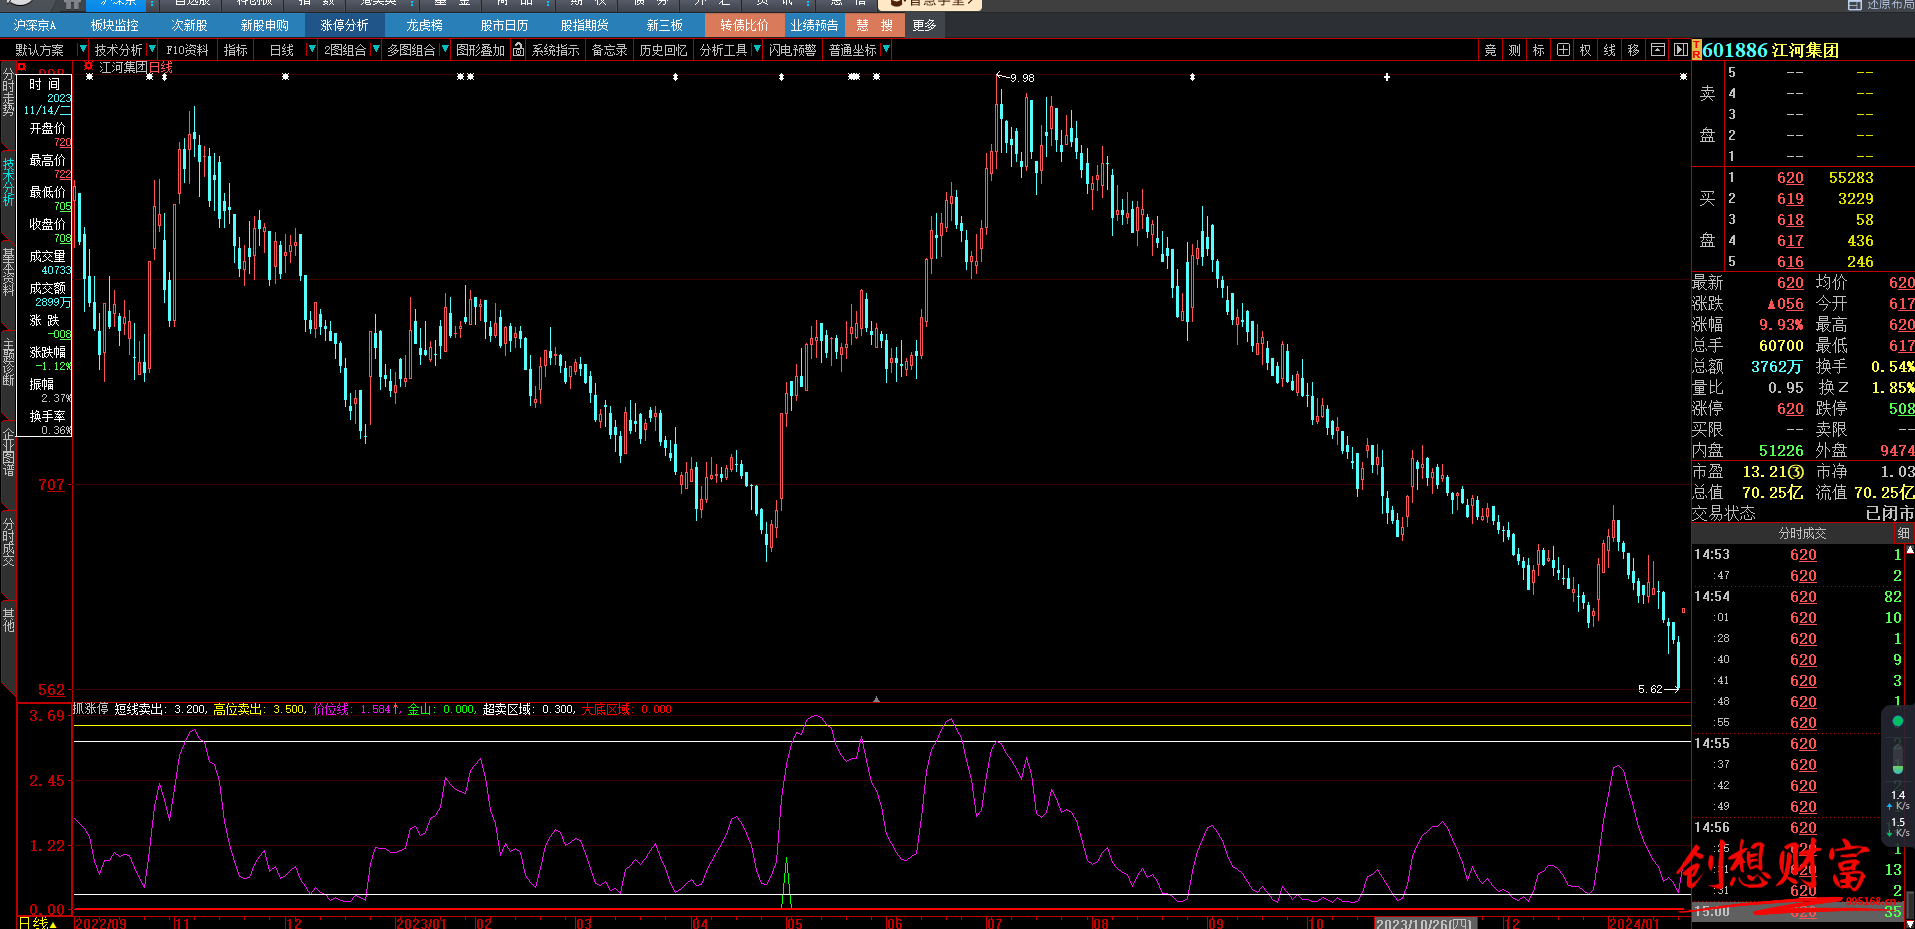This screenshot has height=929, width=1915.
Task: Click the 9.98 high price label on chart
Action: click(1022, 78)
